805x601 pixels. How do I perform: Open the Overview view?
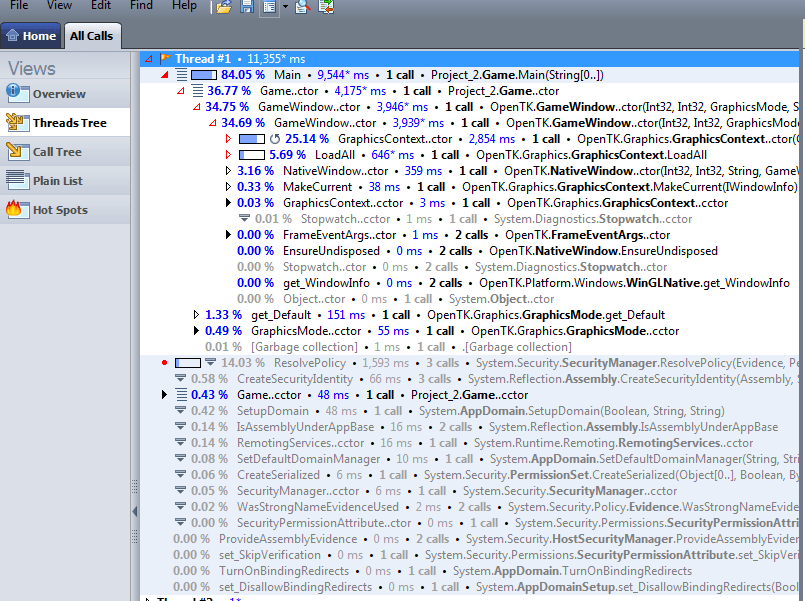point(58,94)
